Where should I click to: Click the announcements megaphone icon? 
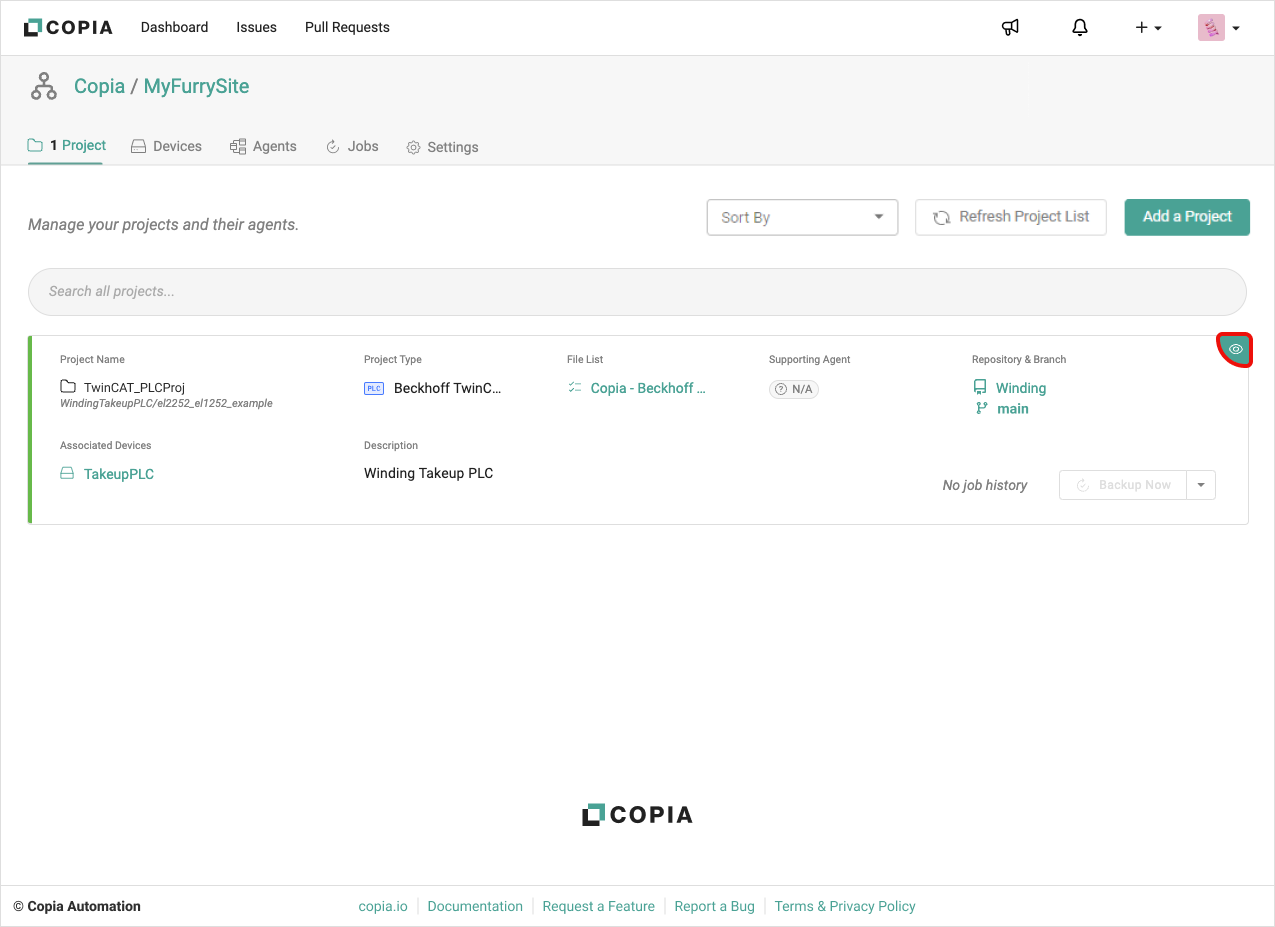pyautogui.click(x=1010, y=28)
